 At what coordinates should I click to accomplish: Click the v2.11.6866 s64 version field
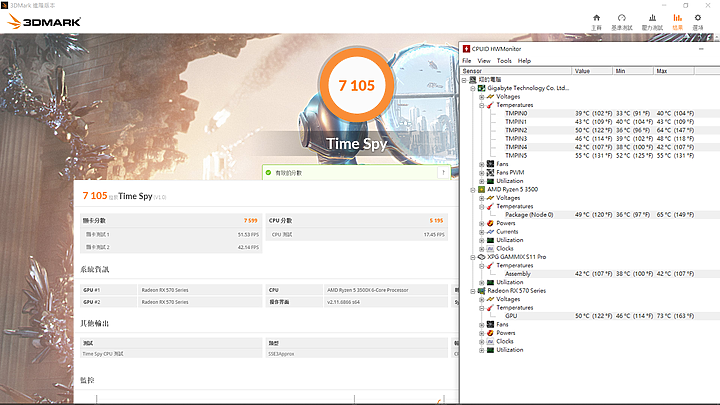point(386,302)
